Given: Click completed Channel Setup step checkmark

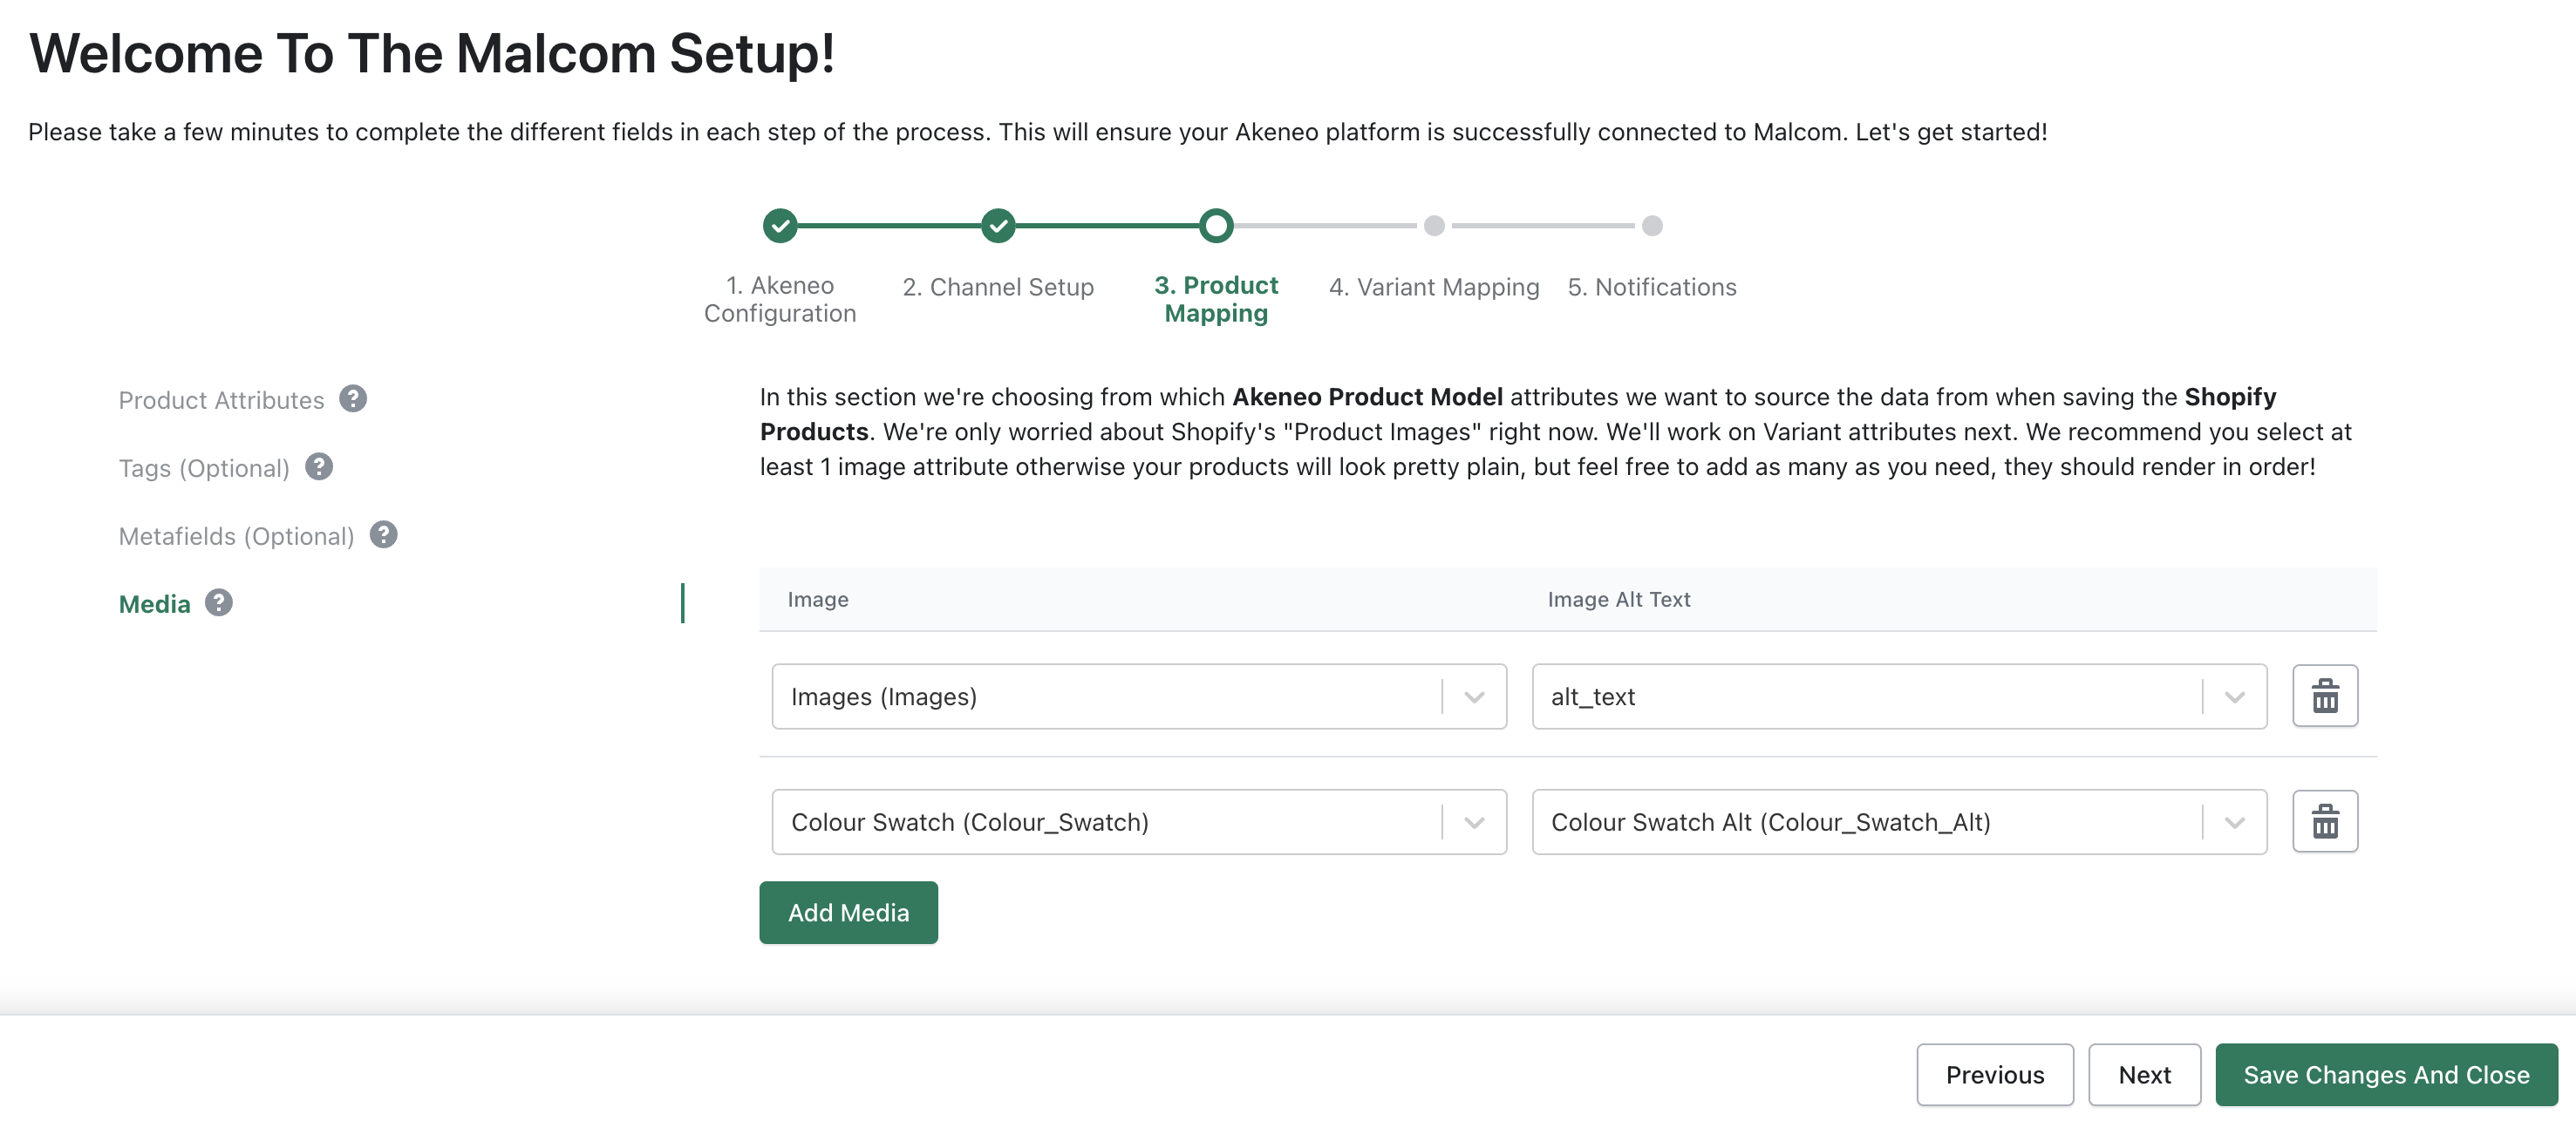Looking at the screenshot, I should click(x=998, y=226).
